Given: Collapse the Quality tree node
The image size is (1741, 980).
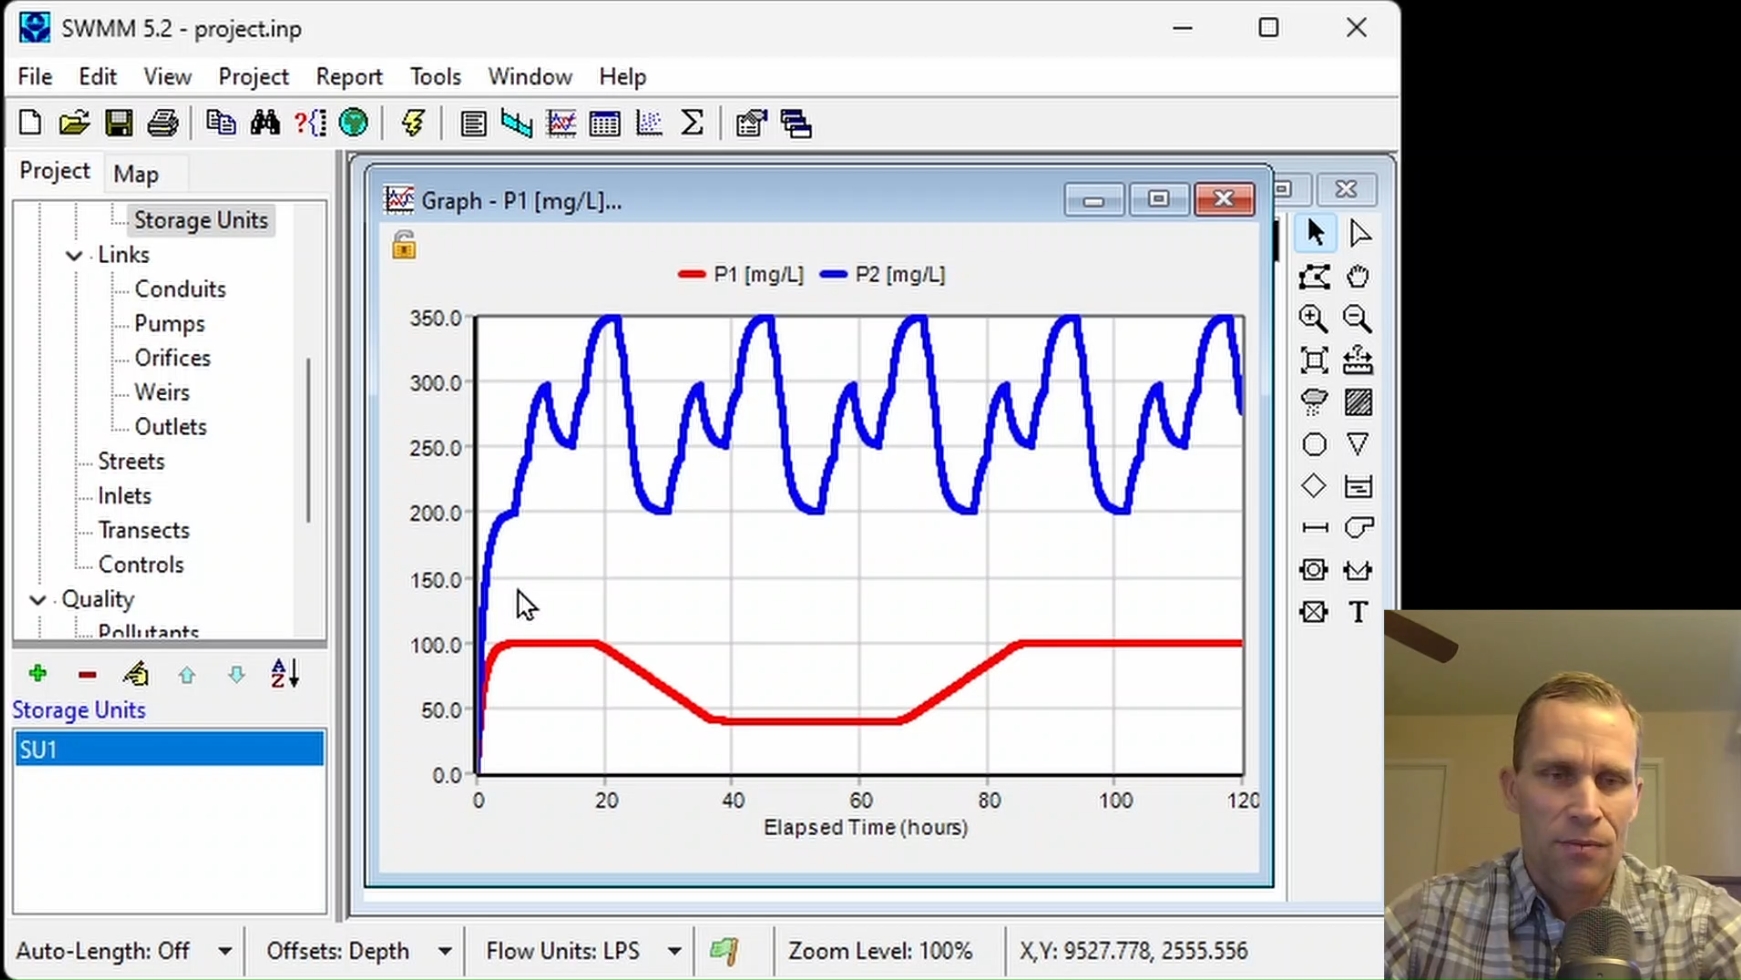Looking at the screenshot, I should (x=38, y=600).
